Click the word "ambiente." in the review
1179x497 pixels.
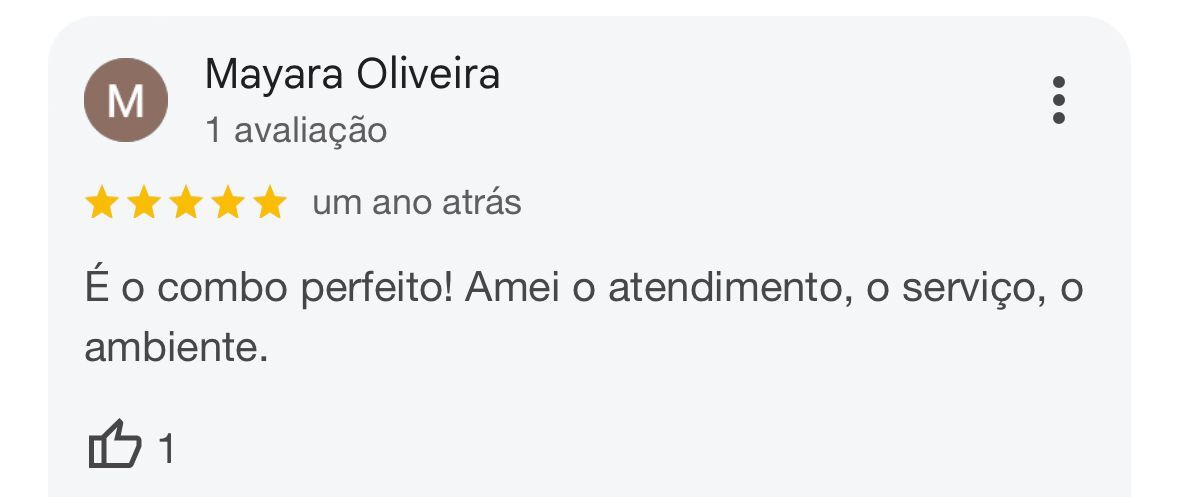coord(176,347)
